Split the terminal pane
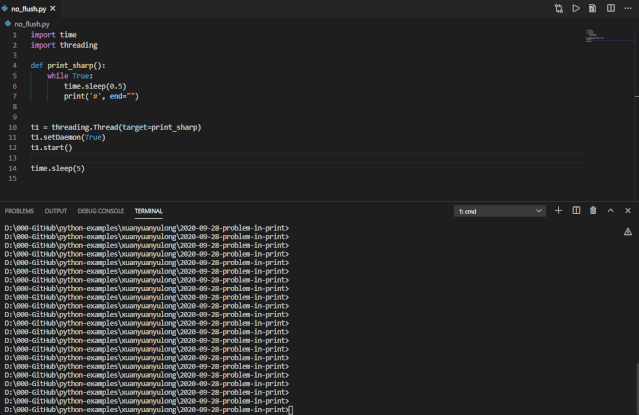This screenshot has height=415, width=639. point(576,210)
